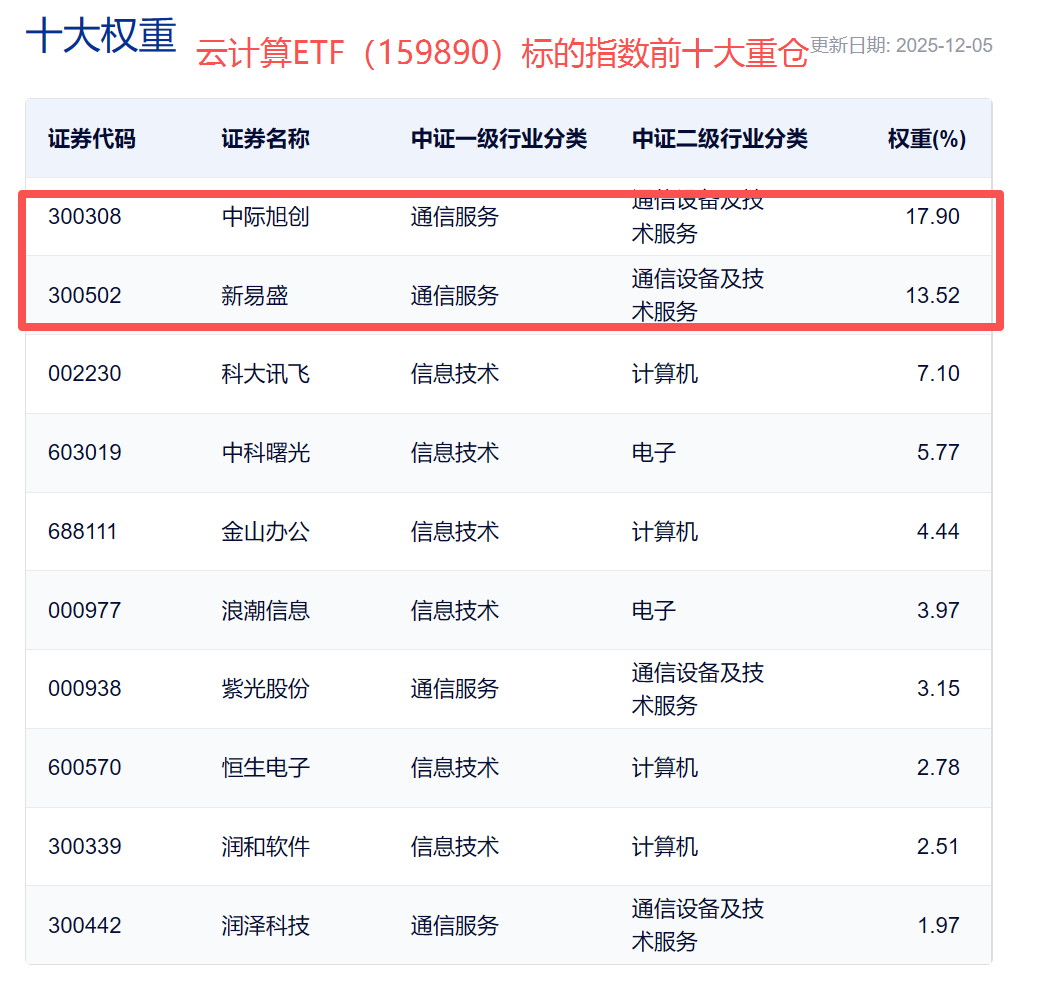
Task: Click security code 603019
Action: (84, 453)
